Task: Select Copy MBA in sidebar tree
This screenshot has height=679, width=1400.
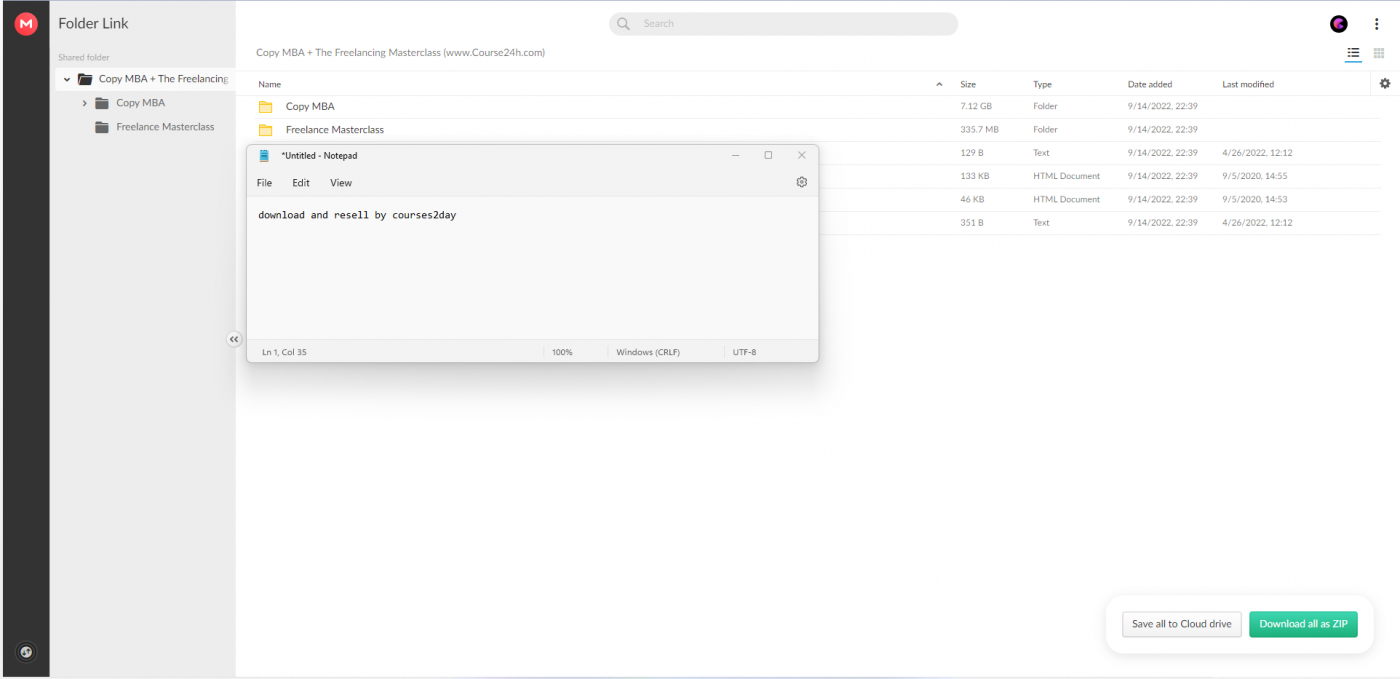Action: (x=141, y=103)
